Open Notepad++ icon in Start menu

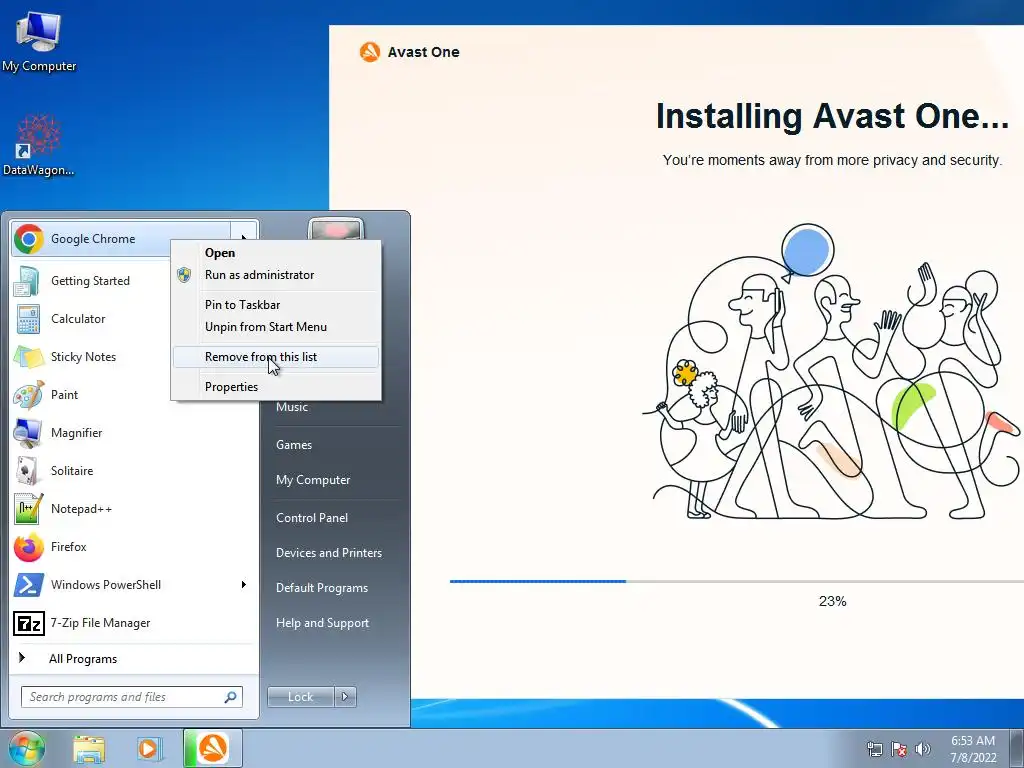[29, 509]
